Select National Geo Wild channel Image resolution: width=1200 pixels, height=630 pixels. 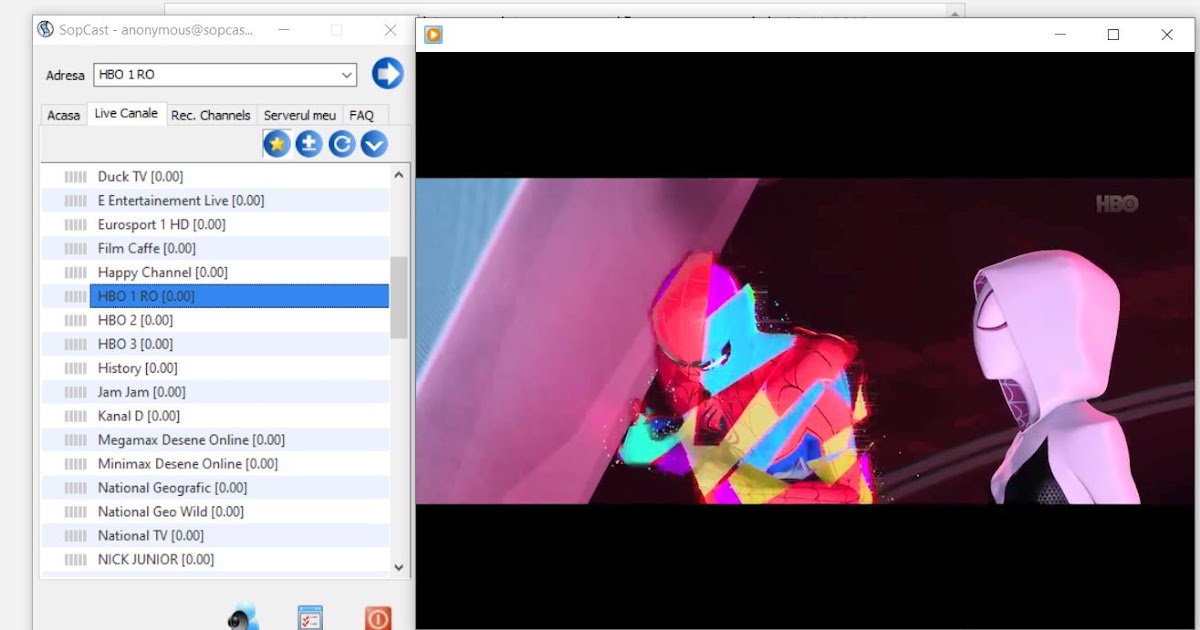point(171,512)
